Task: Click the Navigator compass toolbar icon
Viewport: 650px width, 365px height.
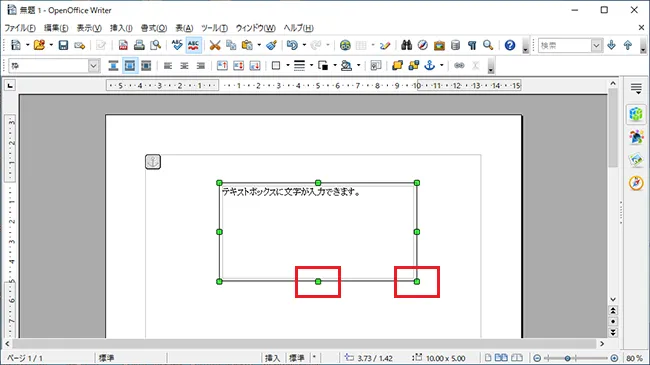Action: 422,45
